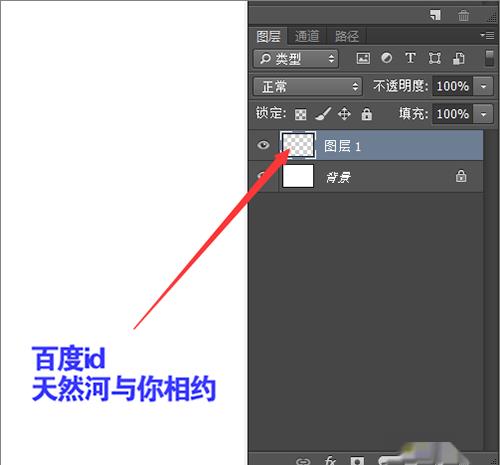
Task: Click the trash delete icon at top
Action: pyautogui.click(x=463, y=15)
